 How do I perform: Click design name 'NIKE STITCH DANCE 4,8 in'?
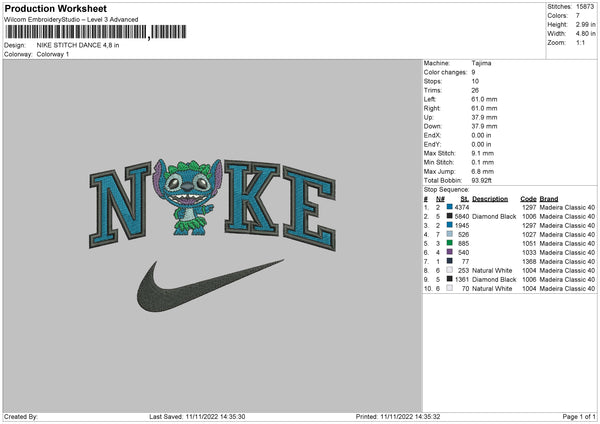tap(78, 45)
